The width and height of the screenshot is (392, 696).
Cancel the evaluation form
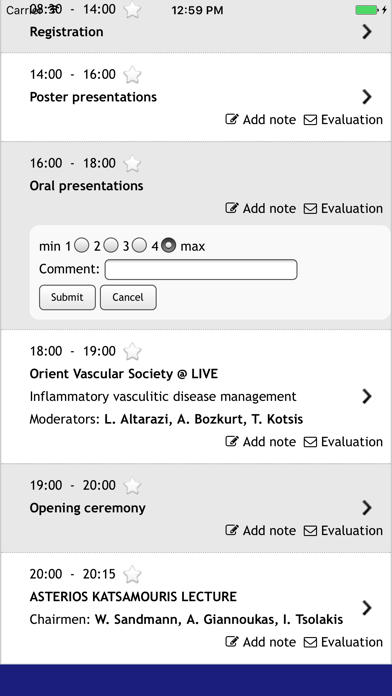click(x=128, y=297)
